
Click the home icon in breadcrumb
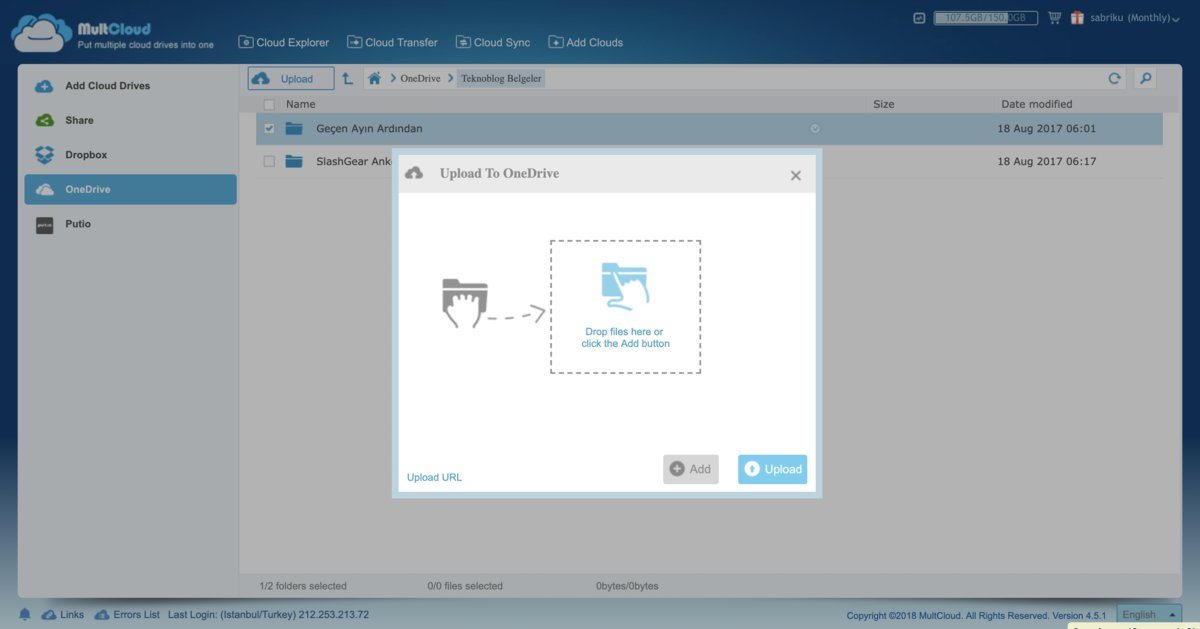374,78
